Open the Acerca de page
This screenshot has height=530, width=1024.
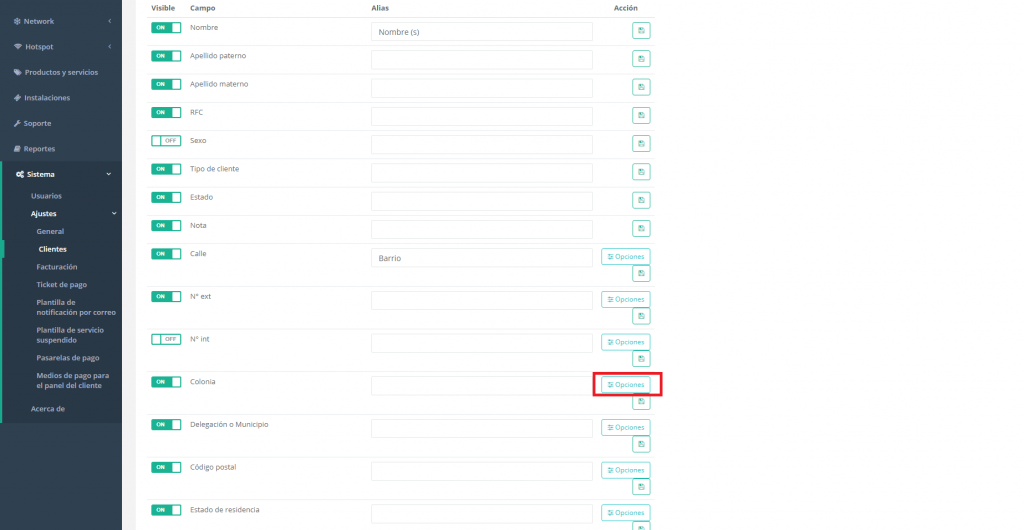[48, 409]
